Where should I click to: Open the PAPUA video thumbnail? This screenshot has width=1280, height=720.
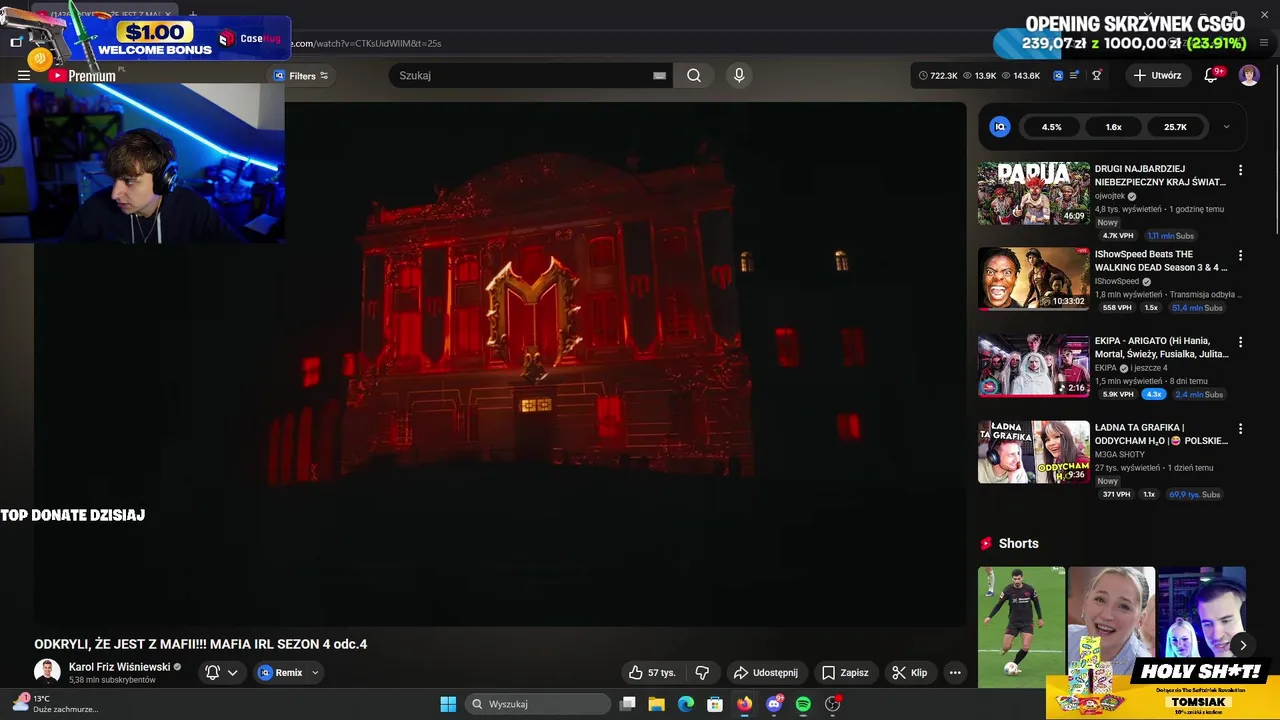pos(1034,193)
